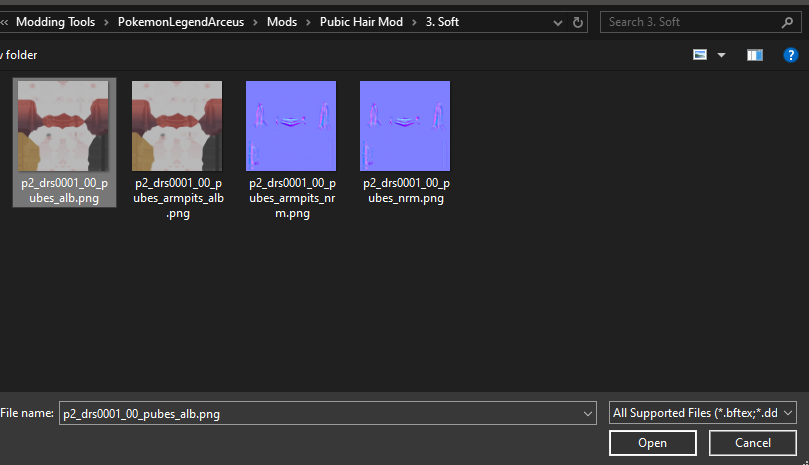The width and height of the screenshot is (809, 465).
Task: Click the Cancel button
Action: pyautogui.click(x=753, y=443)
